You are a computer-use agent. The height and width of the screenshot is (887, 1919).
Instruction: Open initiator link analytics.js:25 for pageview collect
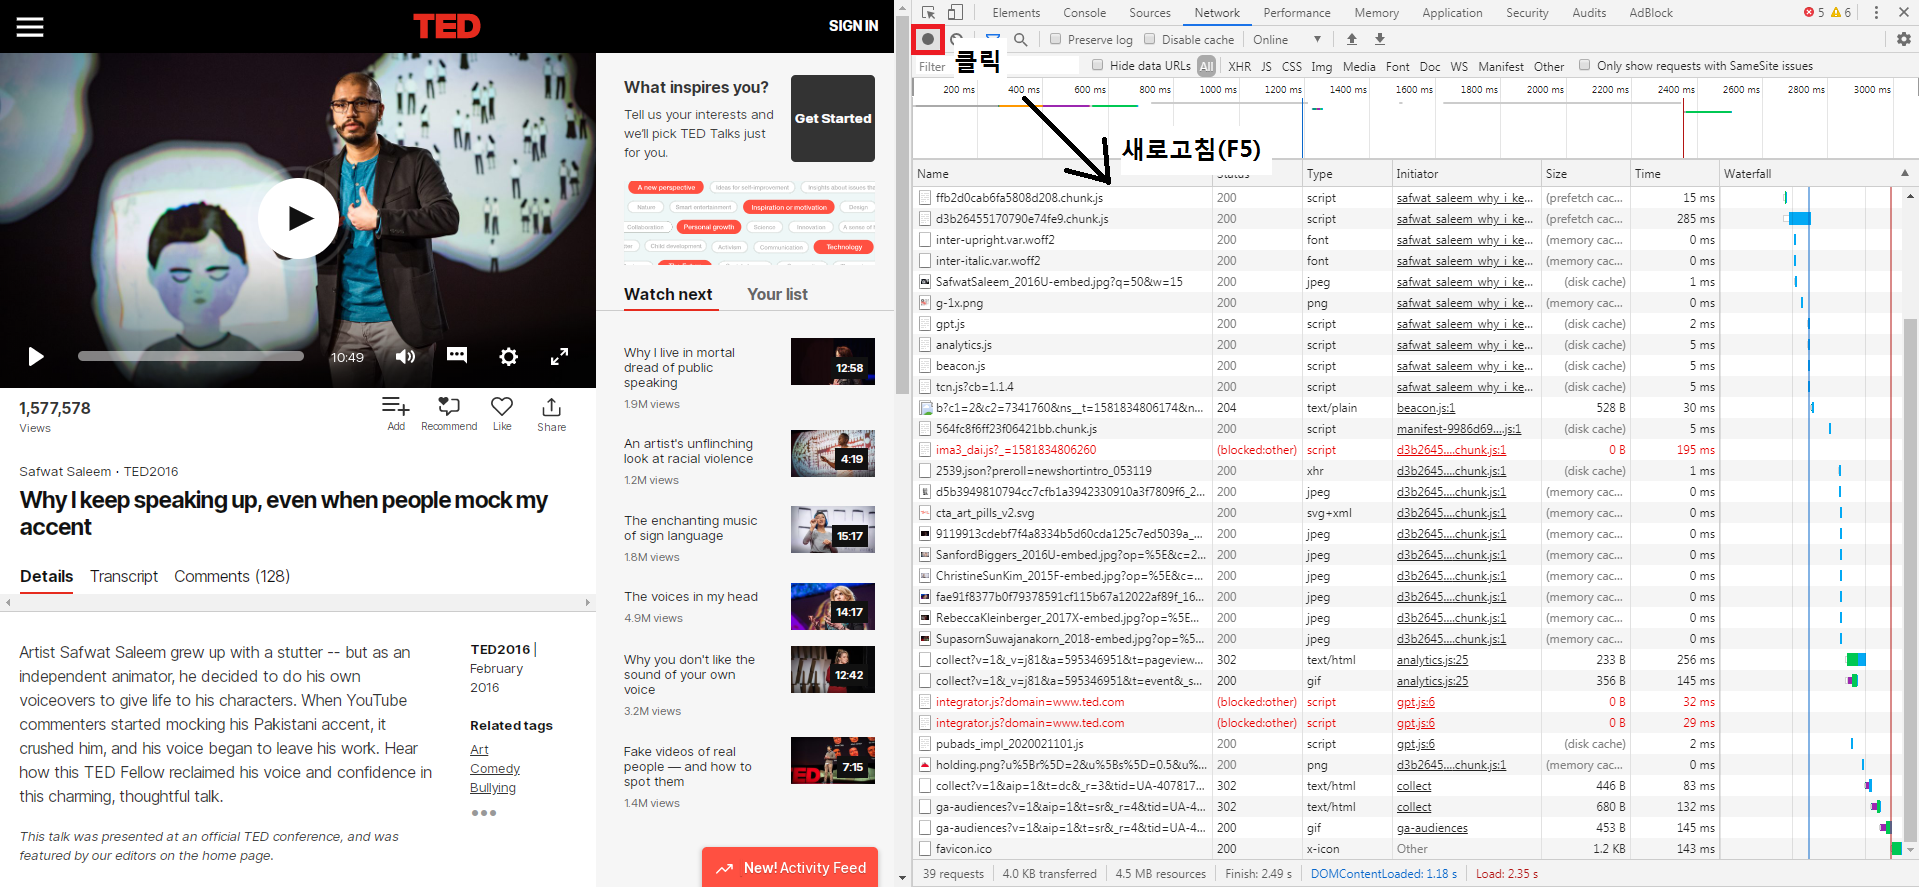click(x=1432, y=660)
